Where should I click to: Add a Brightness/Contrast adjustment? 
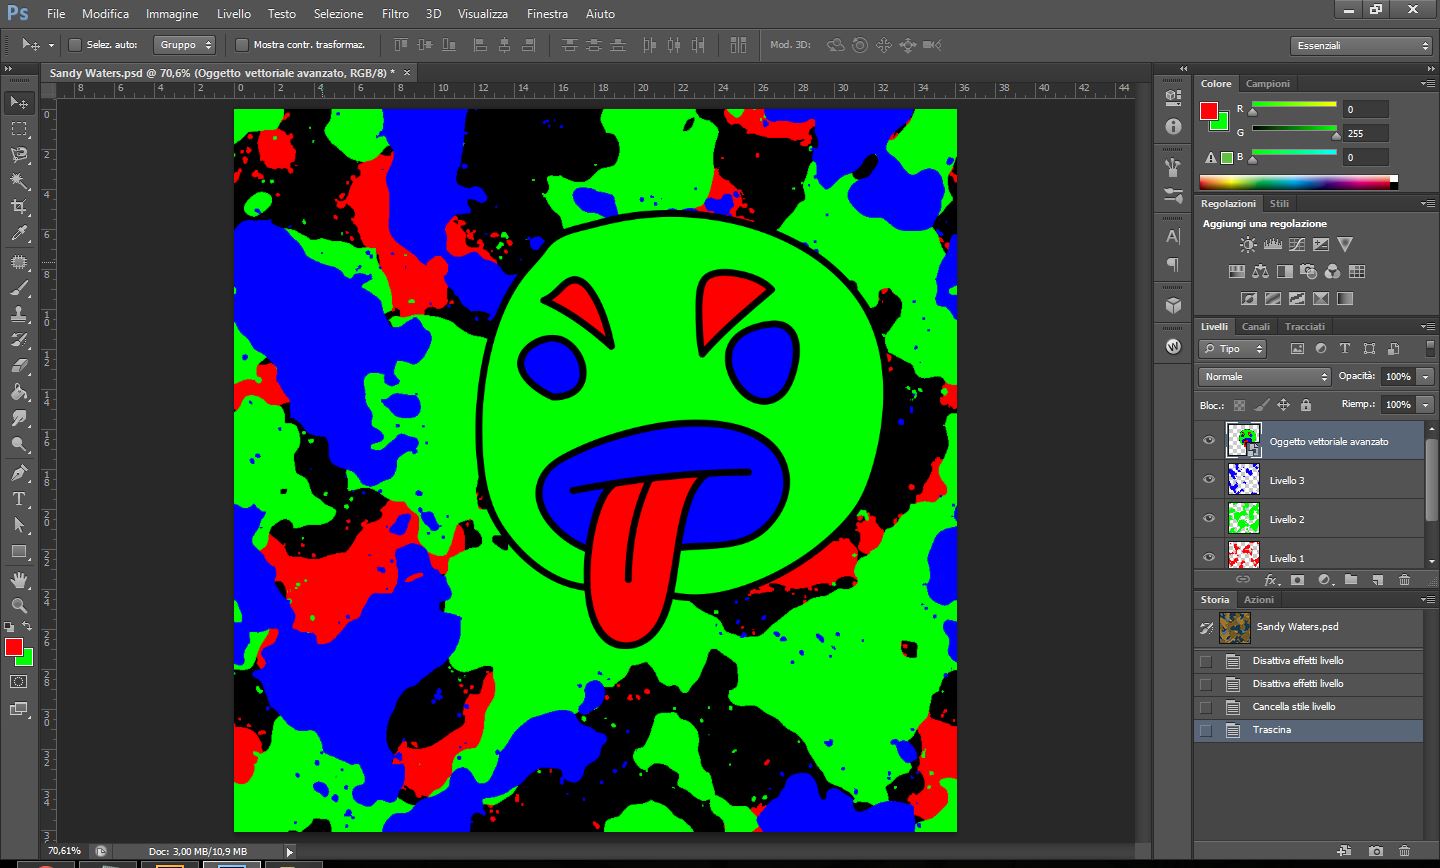[1248, 244]
